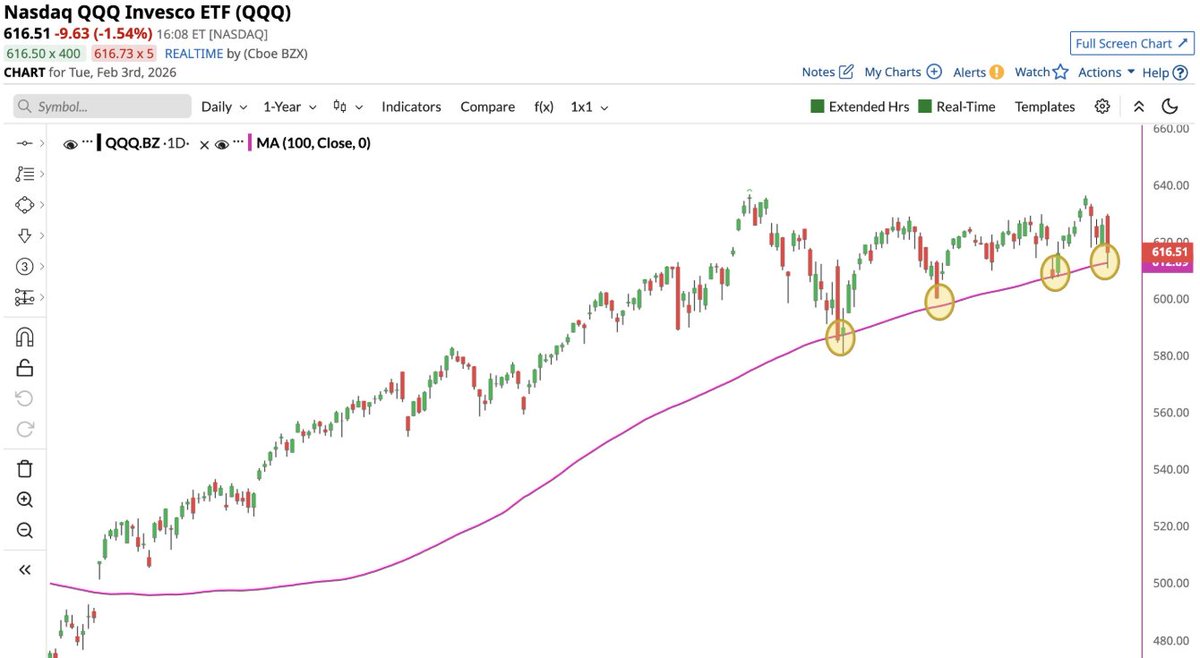
Task: Click the Help question mark icon
Action: pos(1179,72)
